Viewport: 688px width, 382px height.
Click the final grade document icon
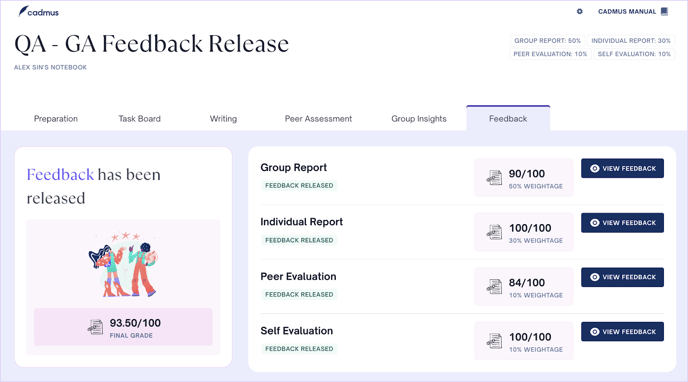[x=95, y=327]
